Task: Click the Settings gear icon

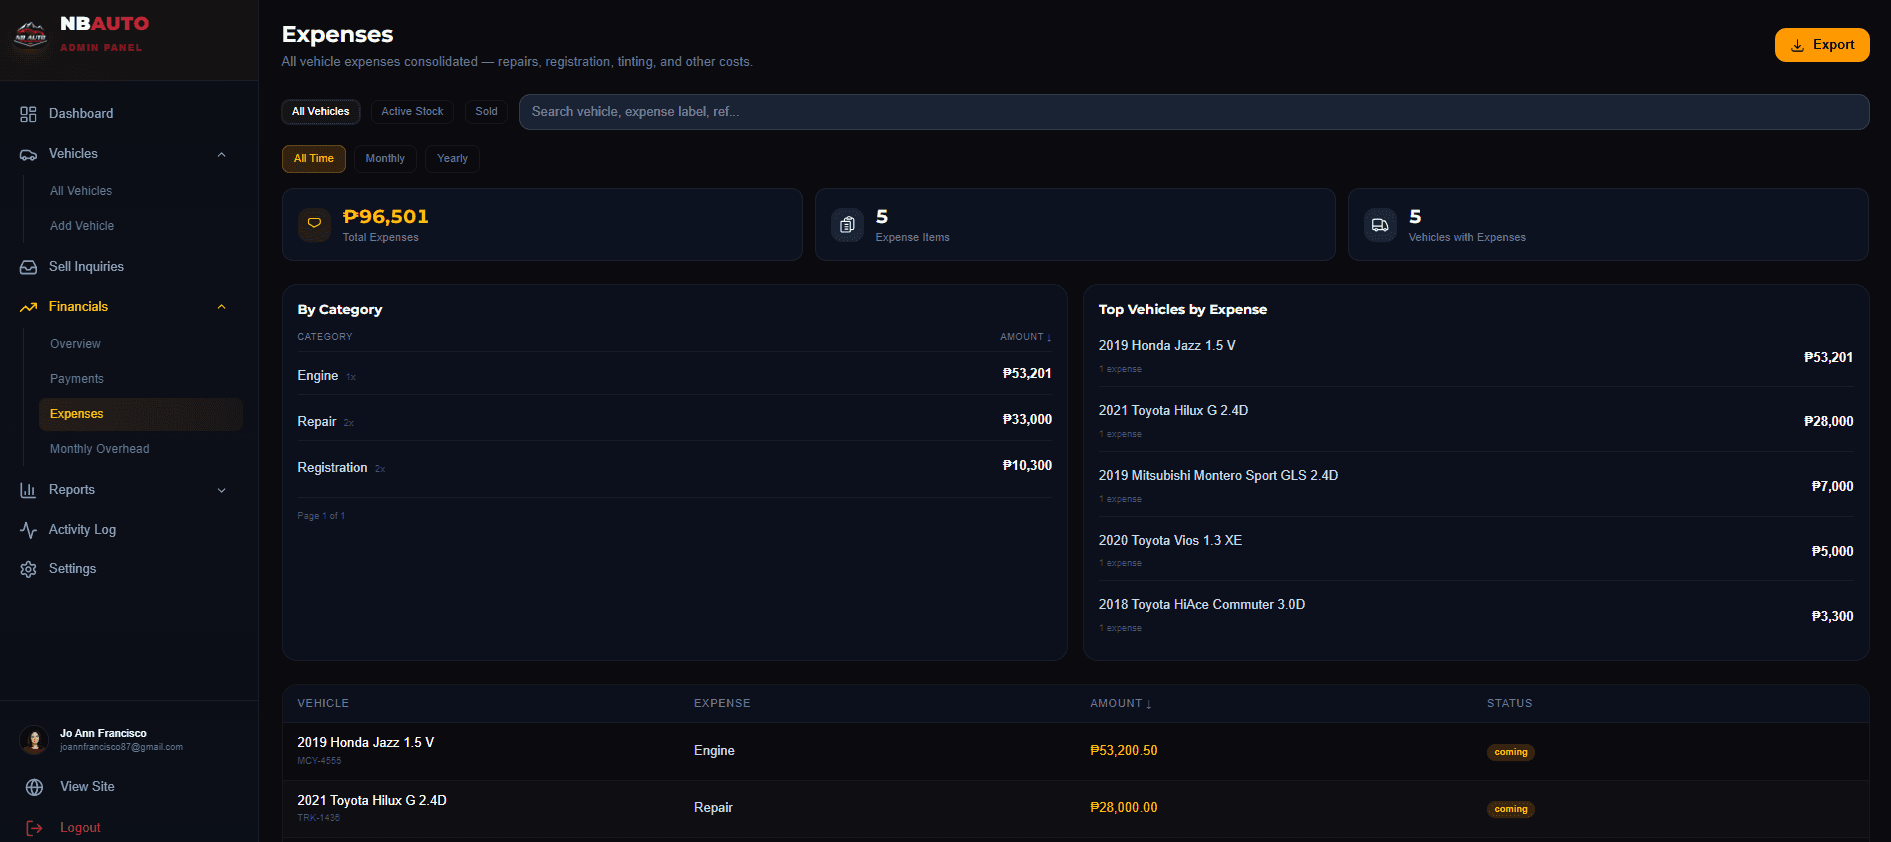Action: click(x=28, y=569)
